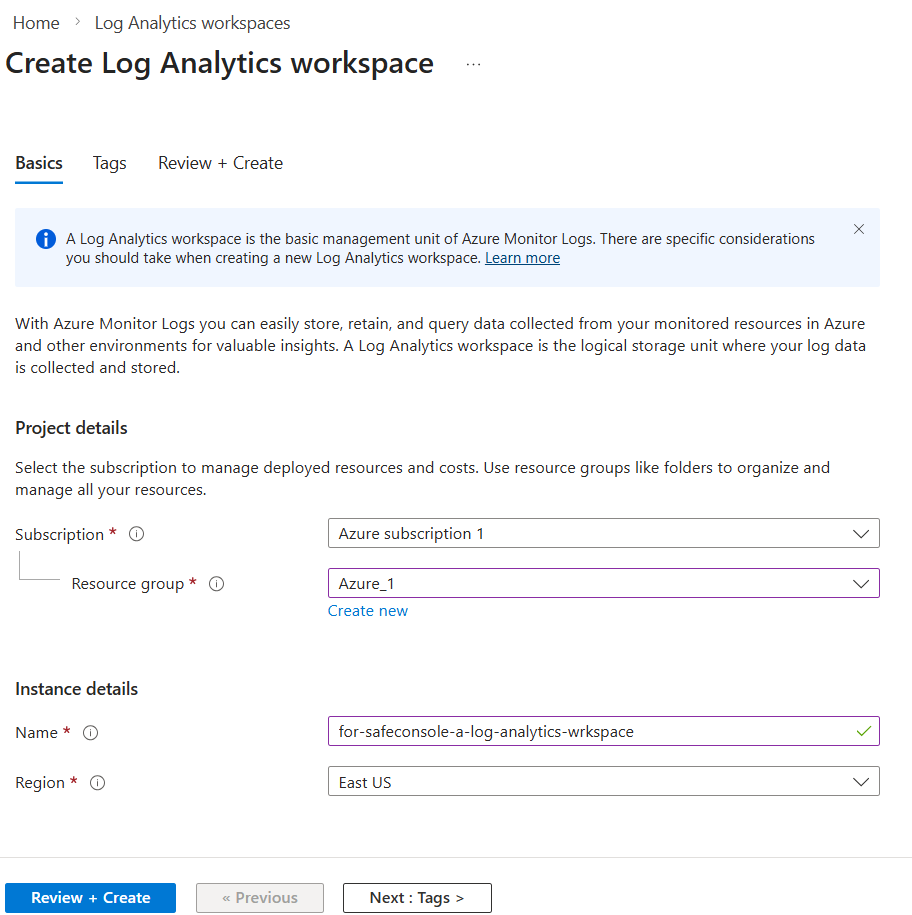Click the blue information icon in banner
912x915 pixels.
tap(46, 239)
